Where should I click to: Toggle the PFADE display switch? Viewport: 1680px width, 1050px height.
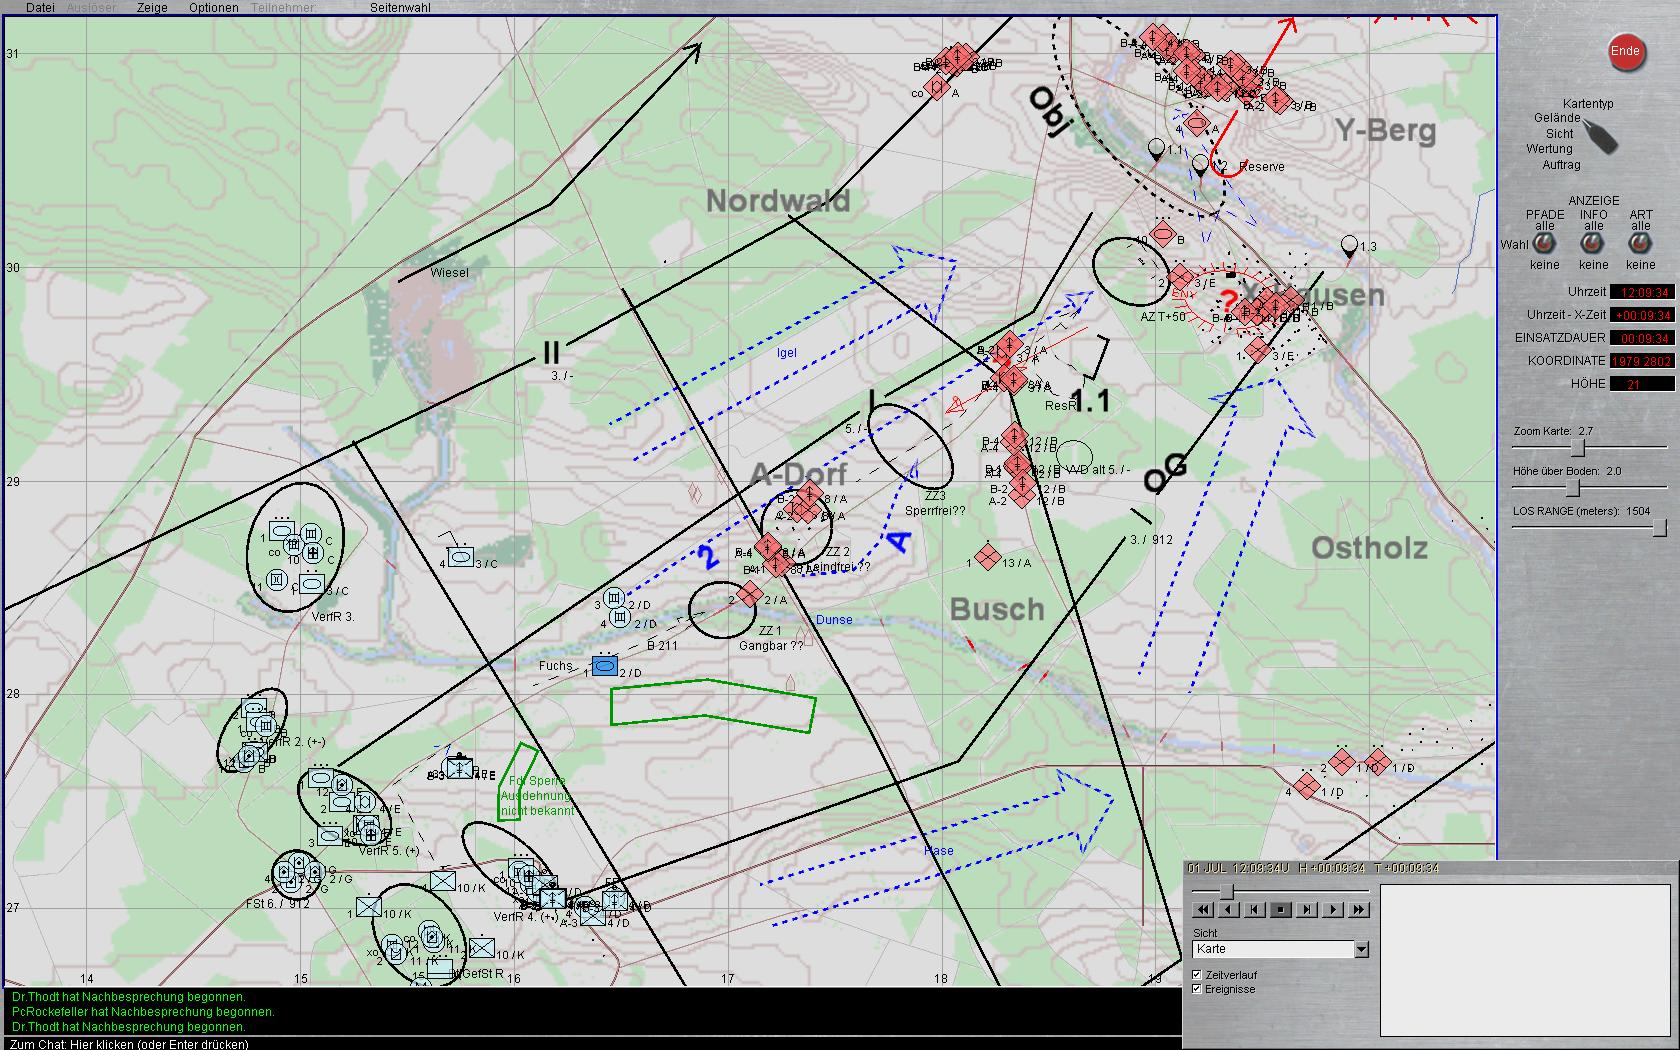tap(1544, 244)
